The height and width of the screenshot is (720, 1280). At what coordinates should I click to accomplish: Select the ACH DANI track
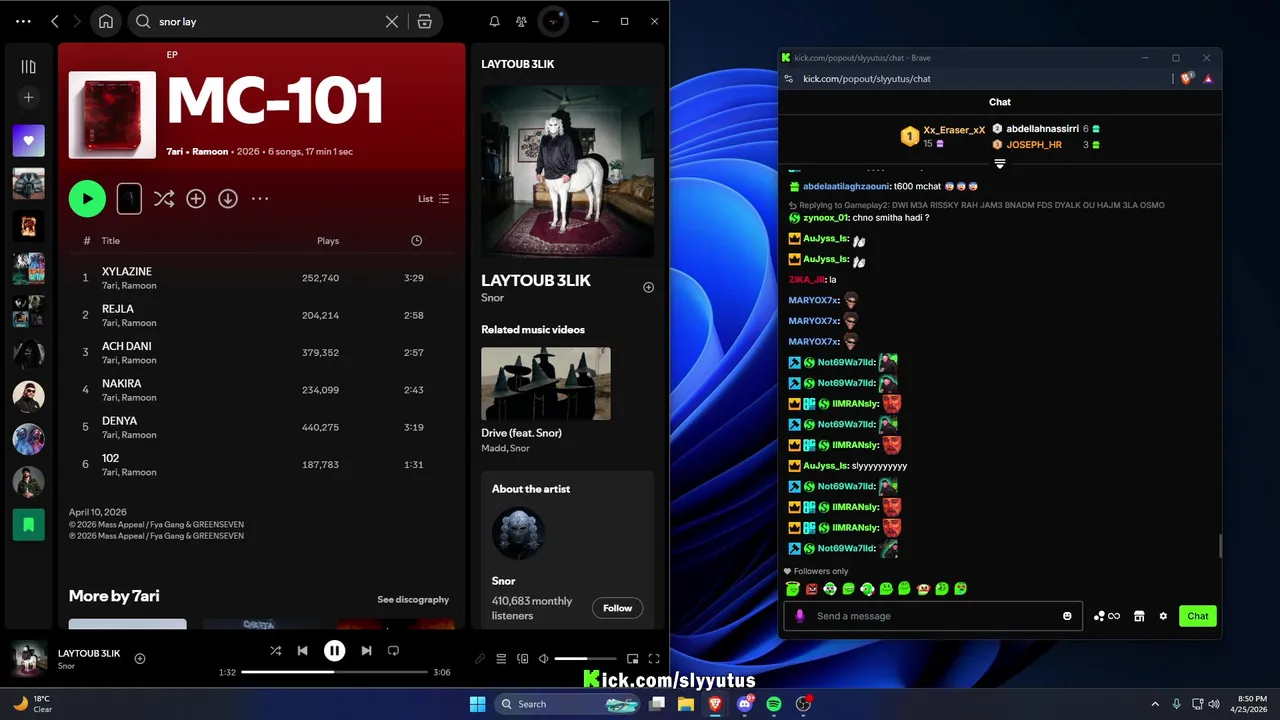(x=262, y=352)
